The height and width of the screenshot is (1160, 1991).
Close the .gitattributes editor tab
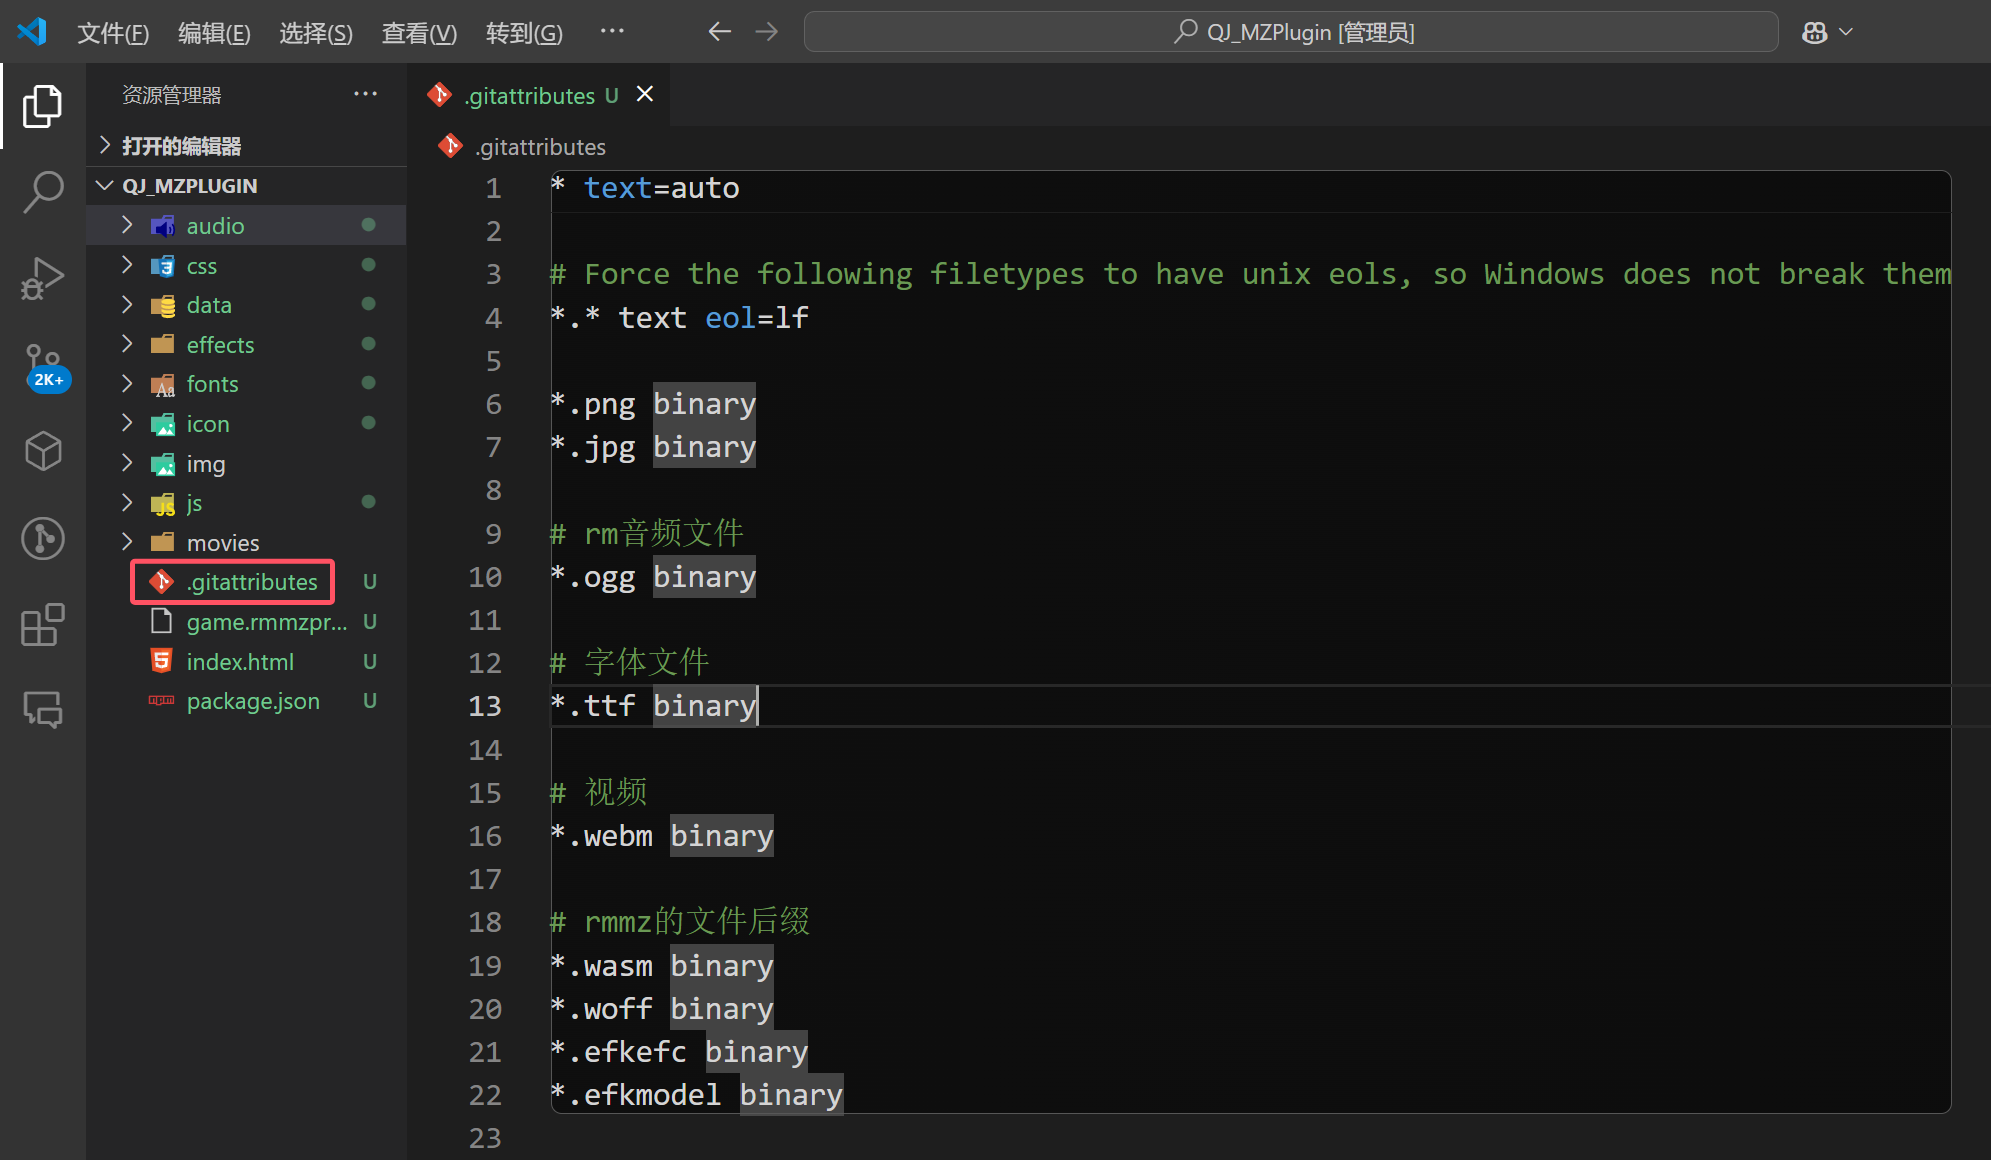point(645,94)
